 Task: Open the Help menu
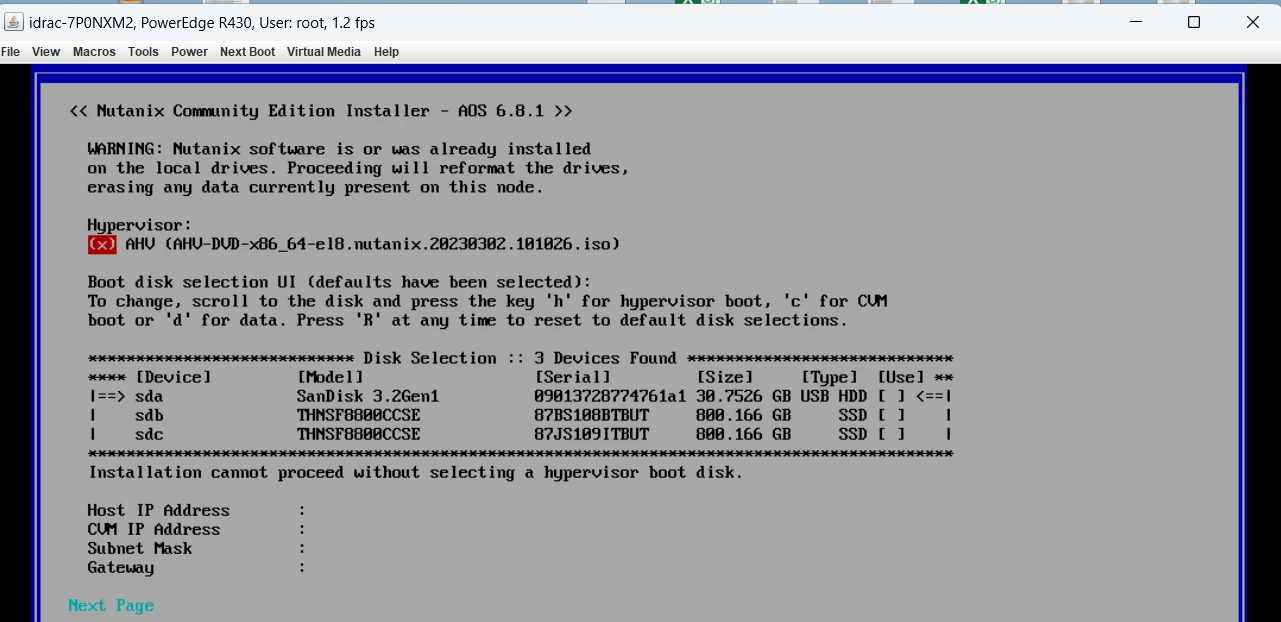click(x=386, y=52)
